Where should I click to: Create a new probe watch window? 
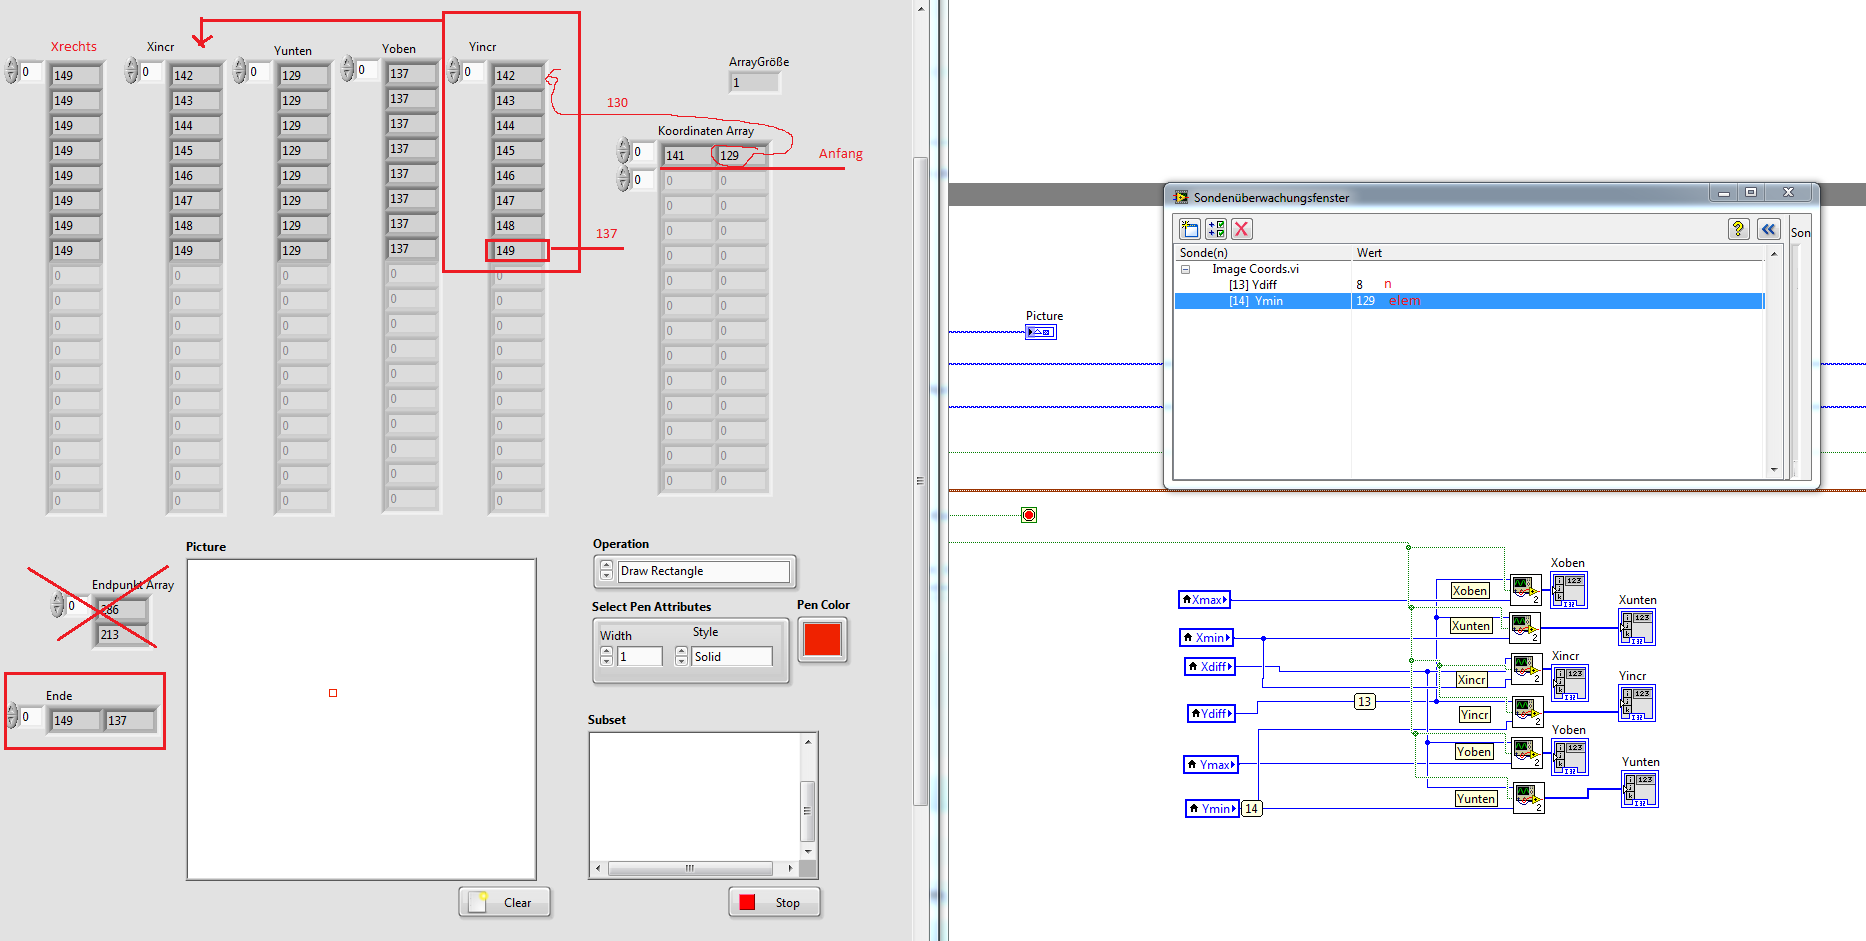coord(1189,229)
